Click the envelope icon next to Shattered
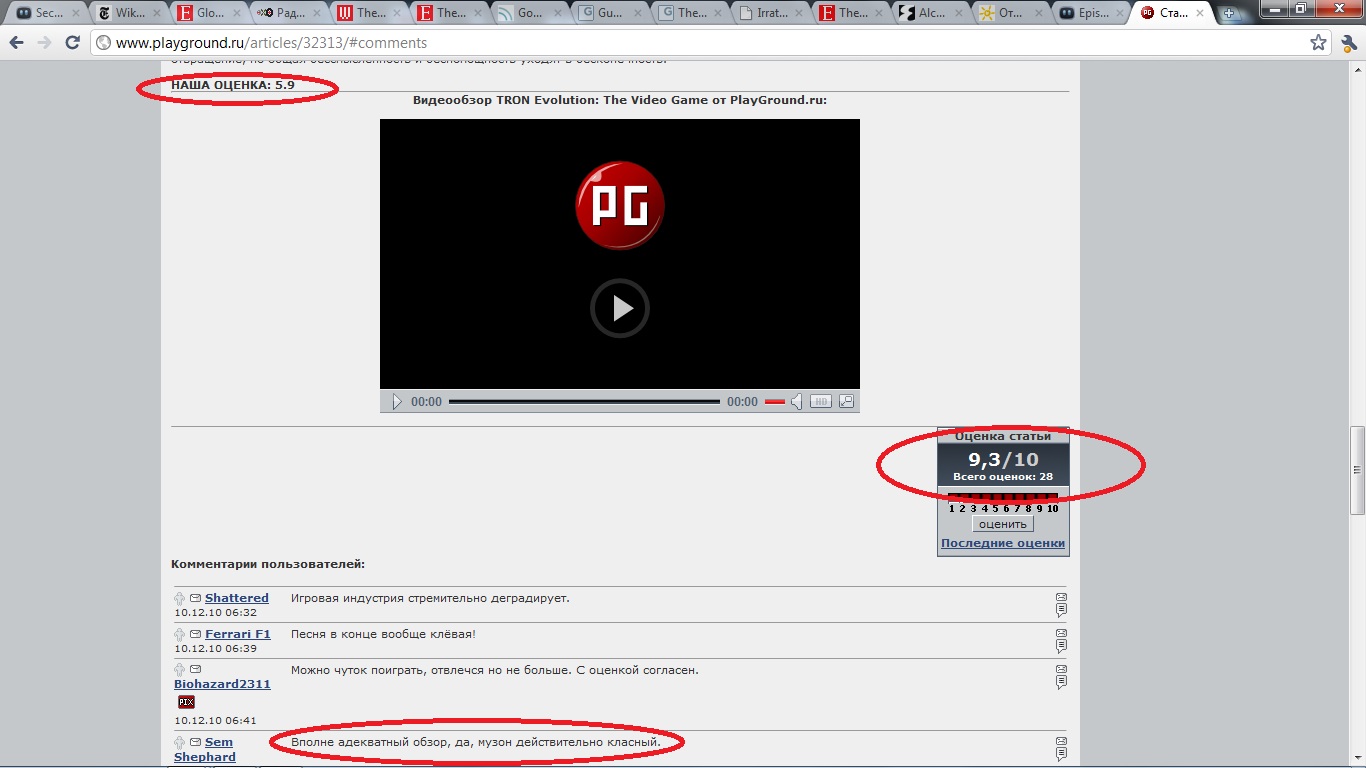This screenshot has width=1366, height=768. tap(196, 598)
